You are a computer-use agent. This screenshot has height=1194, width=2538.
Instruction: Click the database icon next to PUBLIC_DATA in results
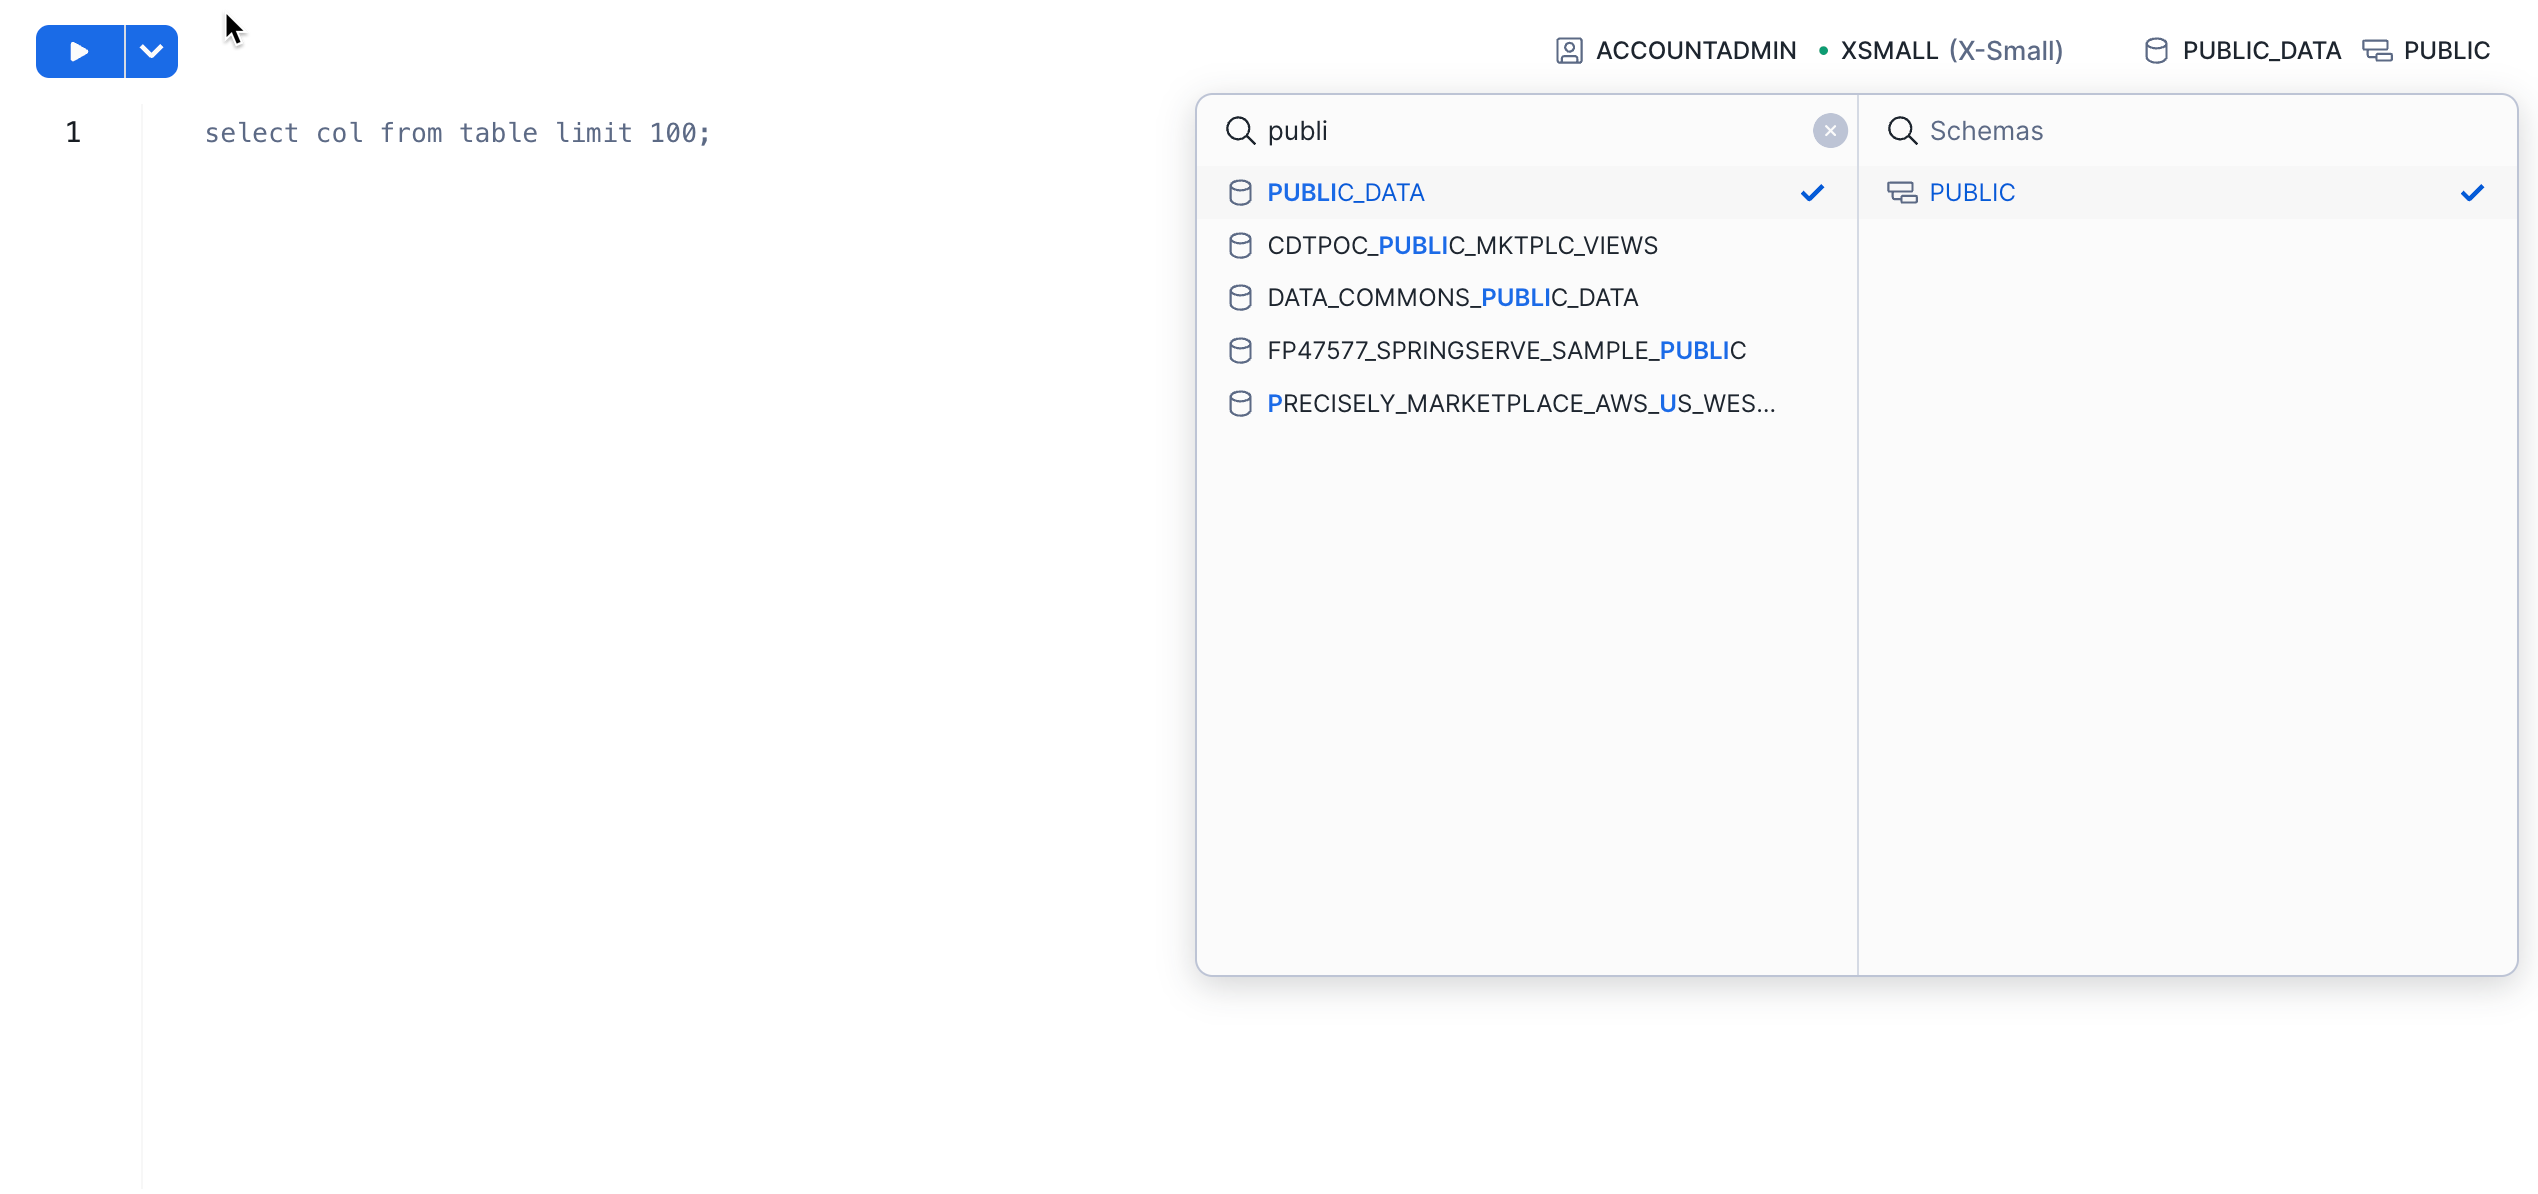(x=1241, y=192)
